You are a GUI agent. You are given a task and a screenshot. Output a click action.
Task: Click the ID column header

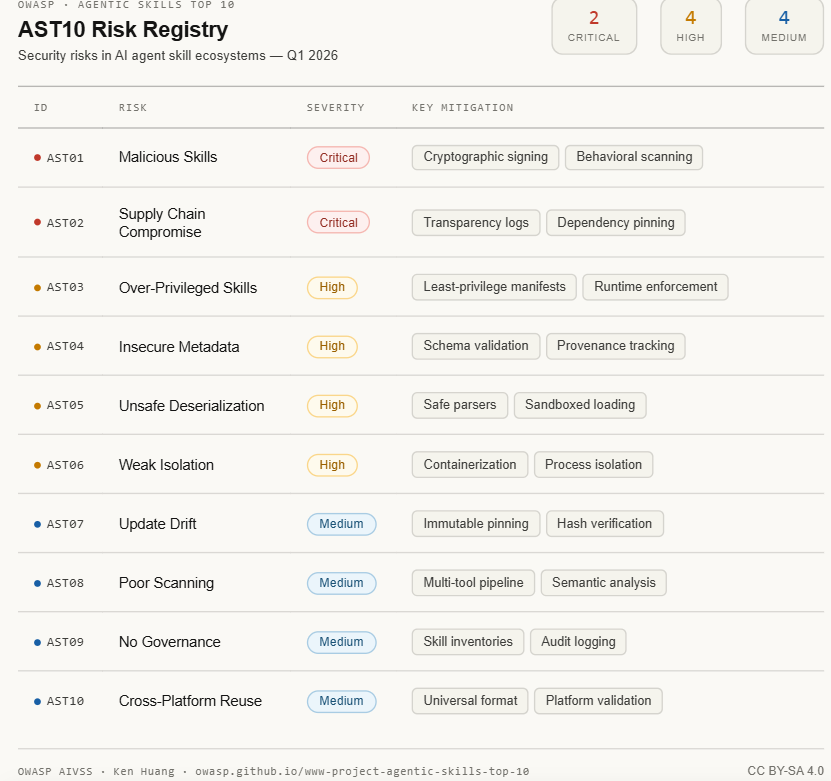[41, 108]
